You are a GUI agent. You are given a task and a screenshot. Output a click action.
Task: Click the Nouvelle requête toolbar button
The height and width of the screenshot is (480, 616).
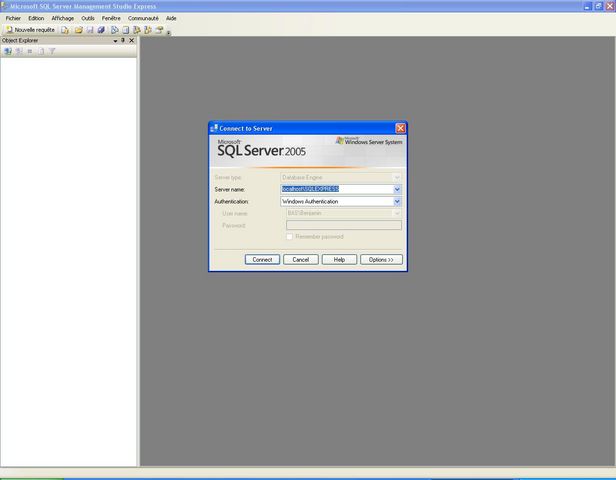[x=31, y=30]
